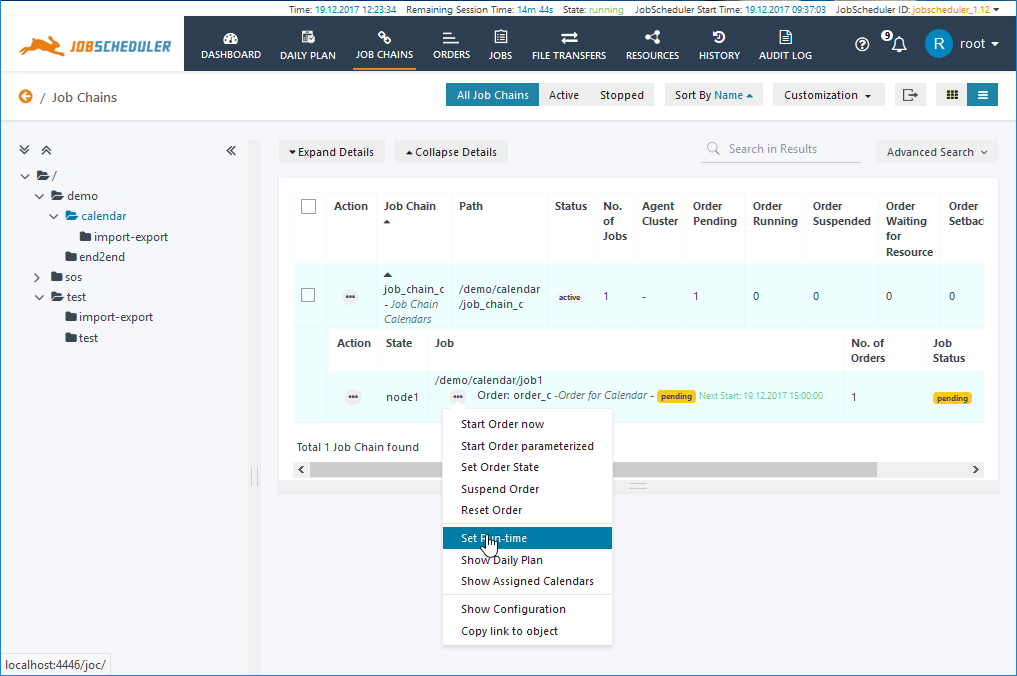
Task: Click the Expand Details button
Action: (x=332, y=152)
